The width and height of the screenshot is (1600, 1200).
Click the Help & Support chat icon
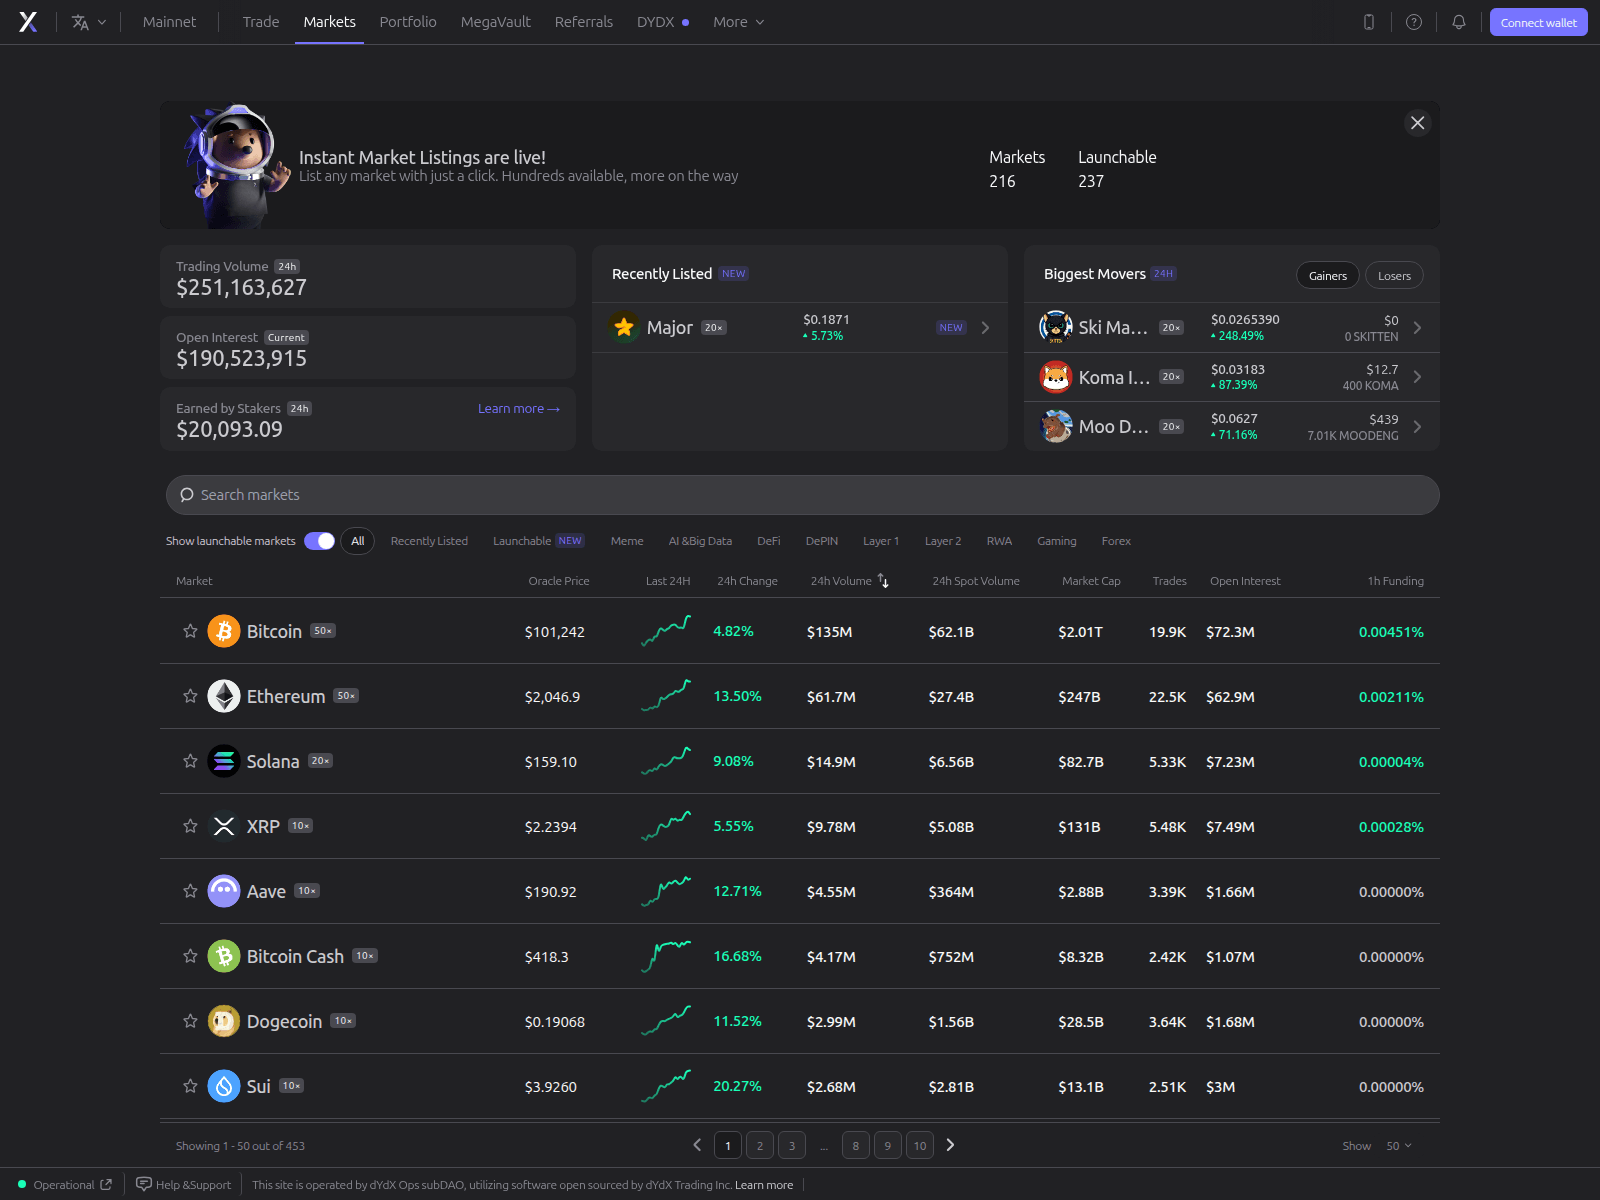click(x=144, y=1184)
